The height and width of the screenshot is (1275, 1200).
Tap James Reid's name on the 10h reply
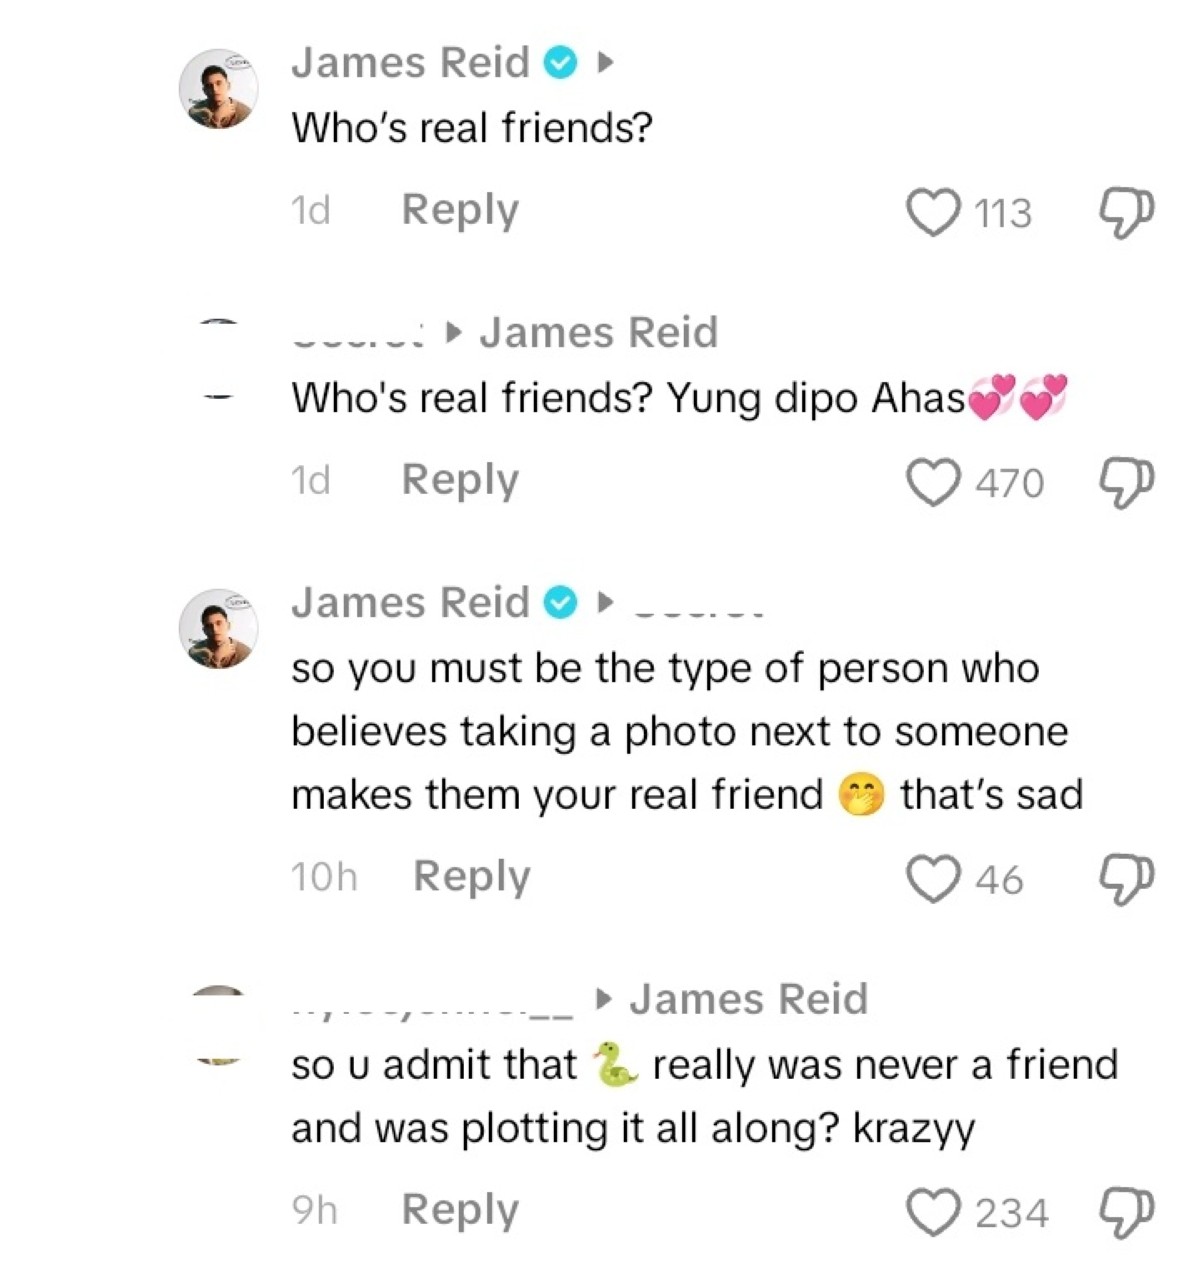pos(410,603)
